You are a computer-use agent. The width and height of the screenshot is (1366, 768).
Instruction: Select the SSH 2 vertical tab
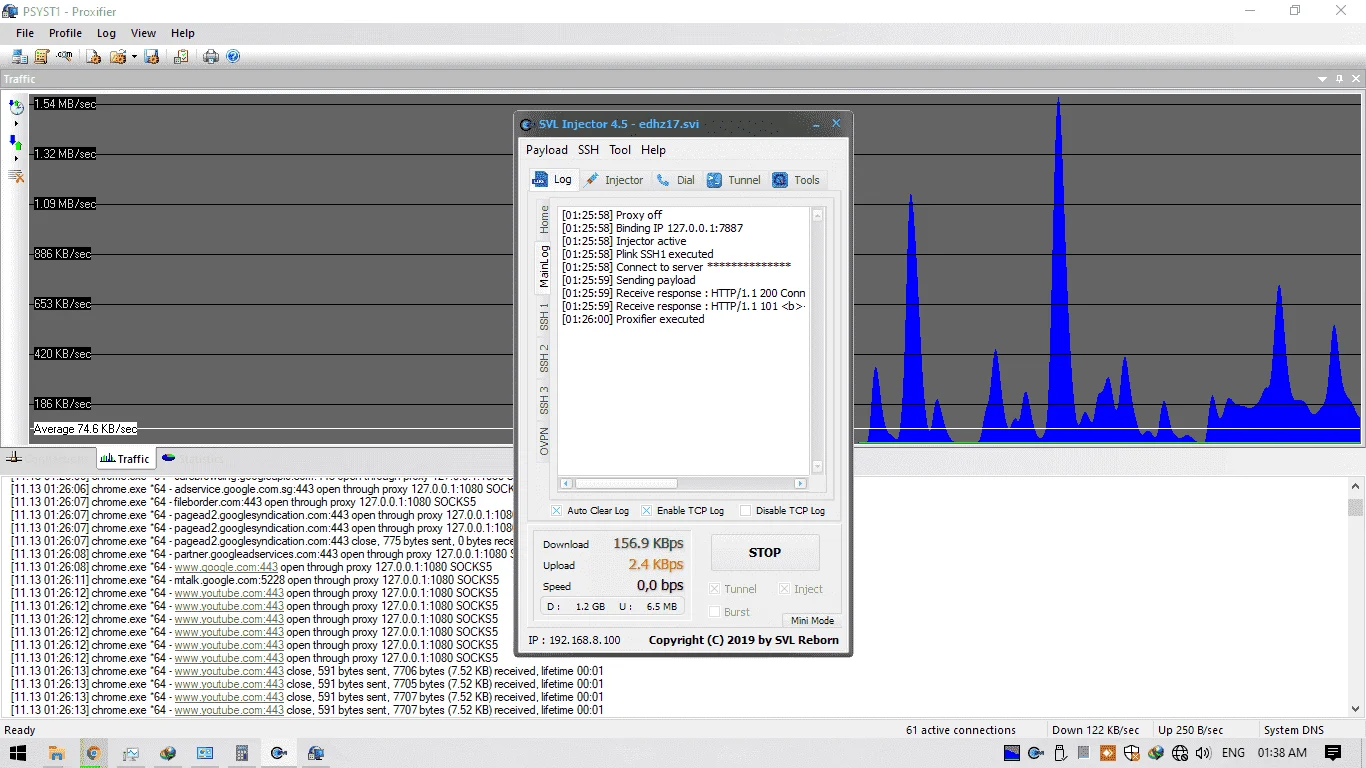(544, 357)
